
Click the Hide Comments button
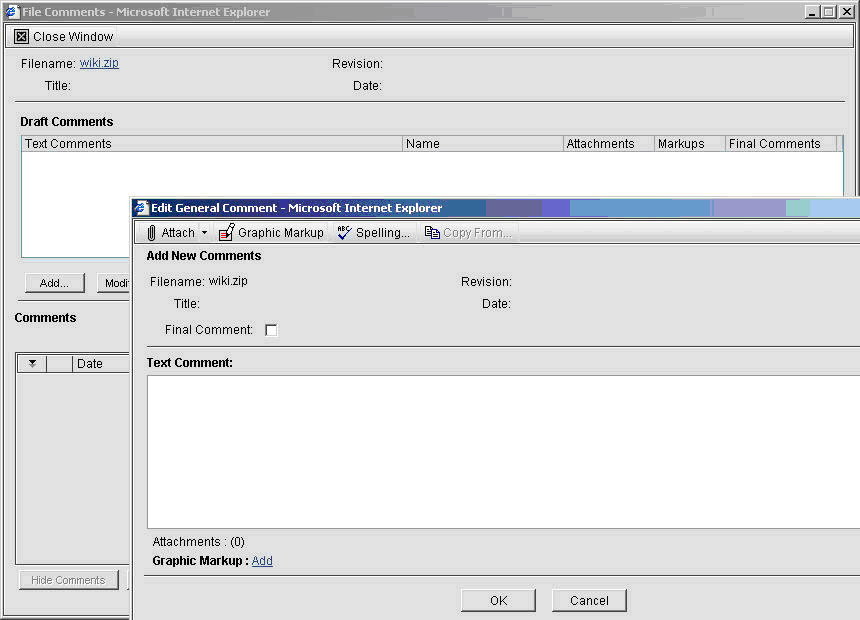pos(69,580)
